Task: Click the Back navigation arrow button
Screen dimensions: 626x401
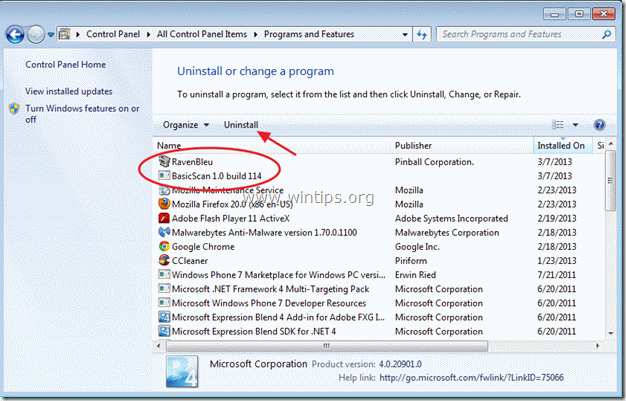Action: pos(15,35)
